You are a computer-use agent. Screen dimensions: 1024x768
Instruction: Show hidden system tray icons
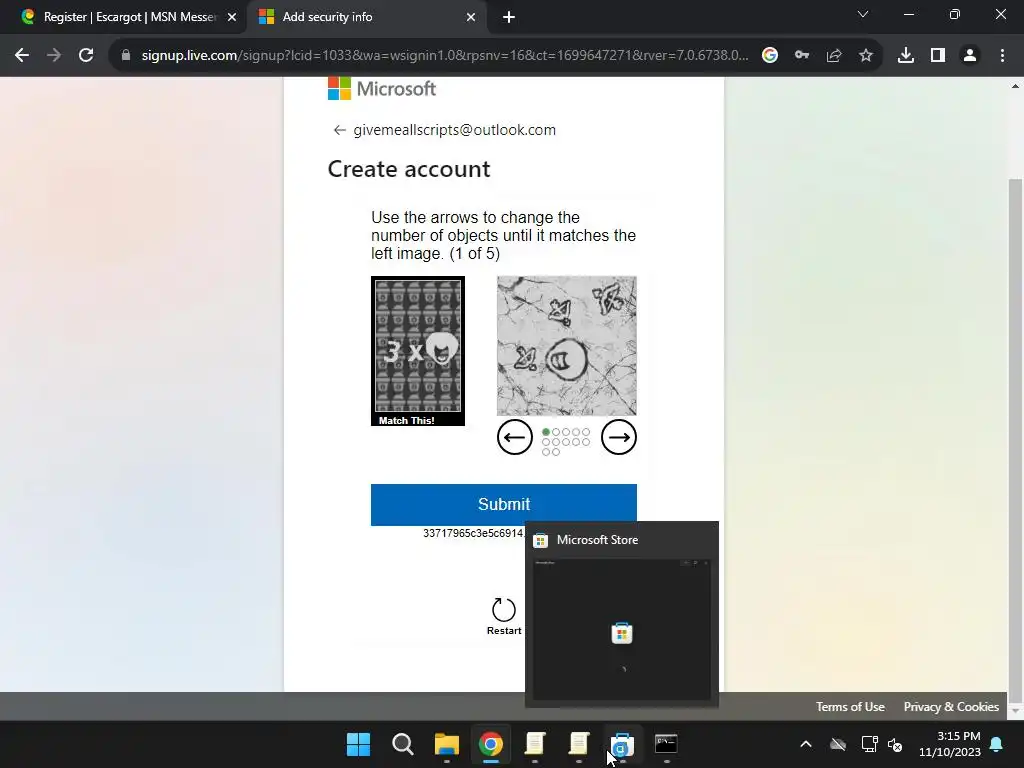[806, 744]
